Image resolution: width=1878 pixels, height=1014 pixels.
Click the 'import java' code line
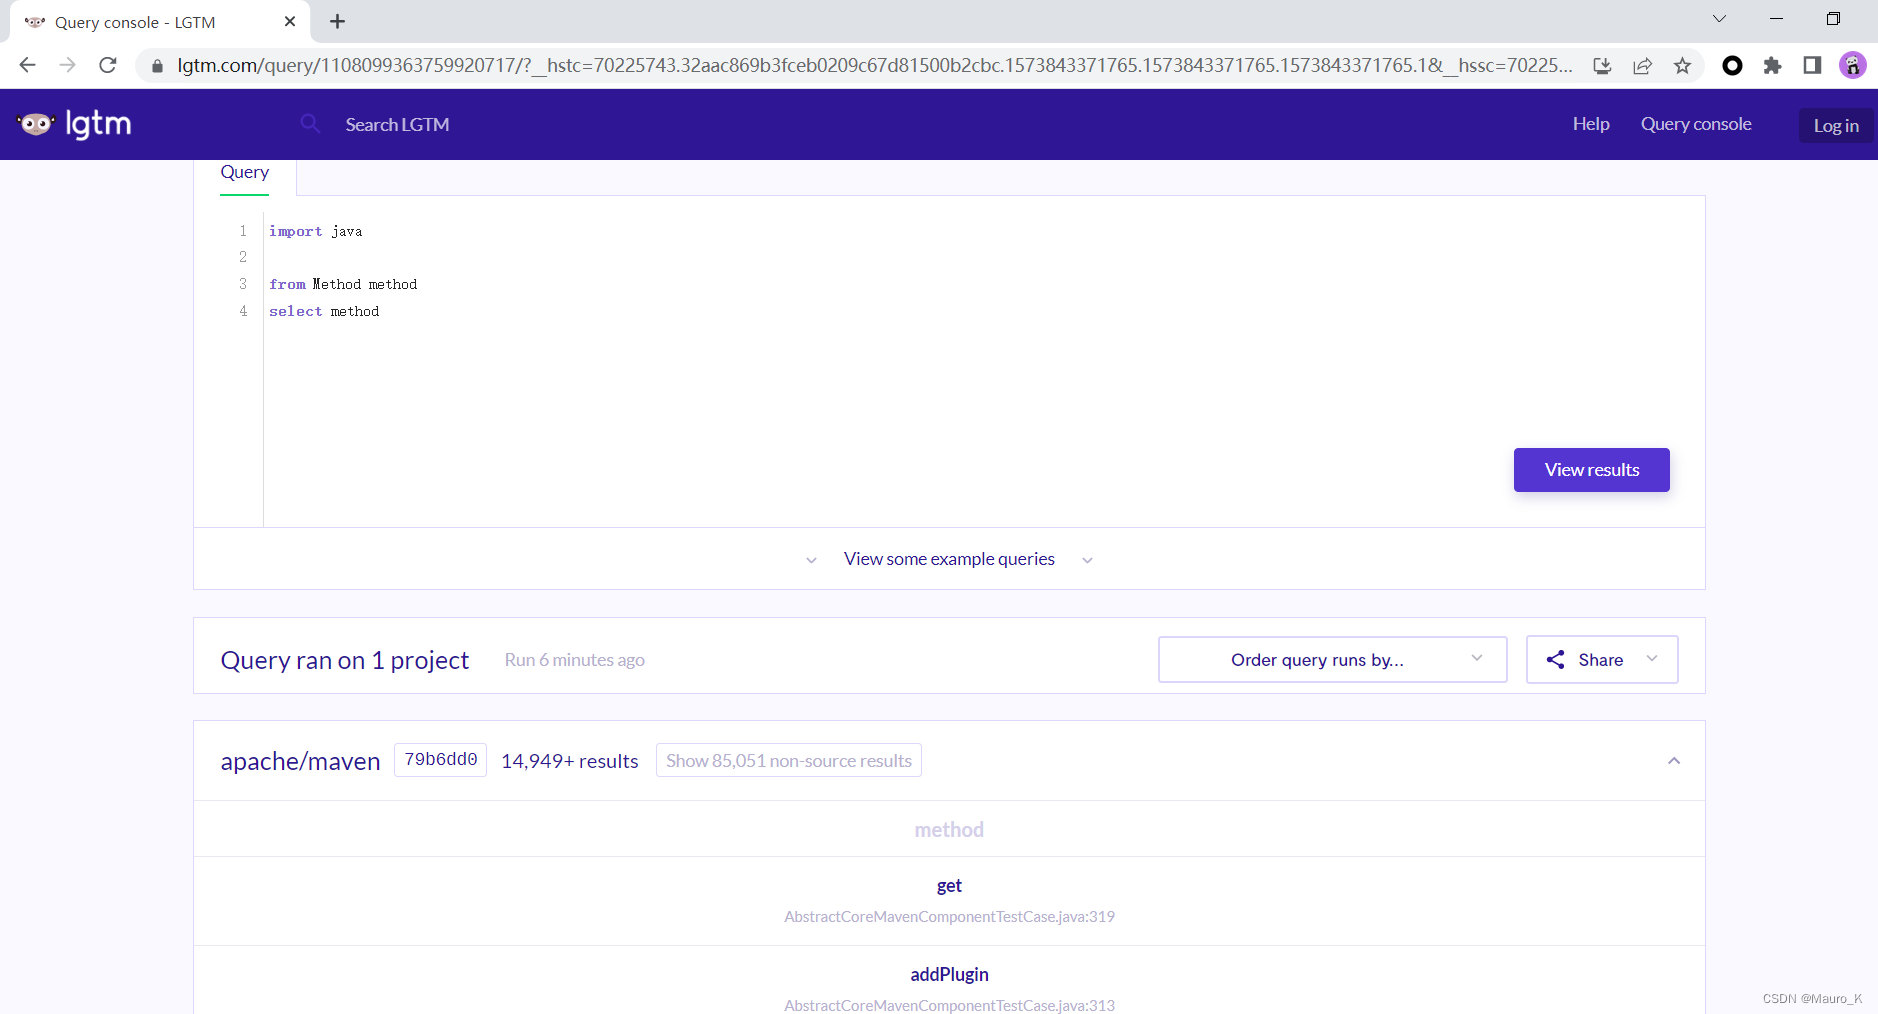point(316,232)
